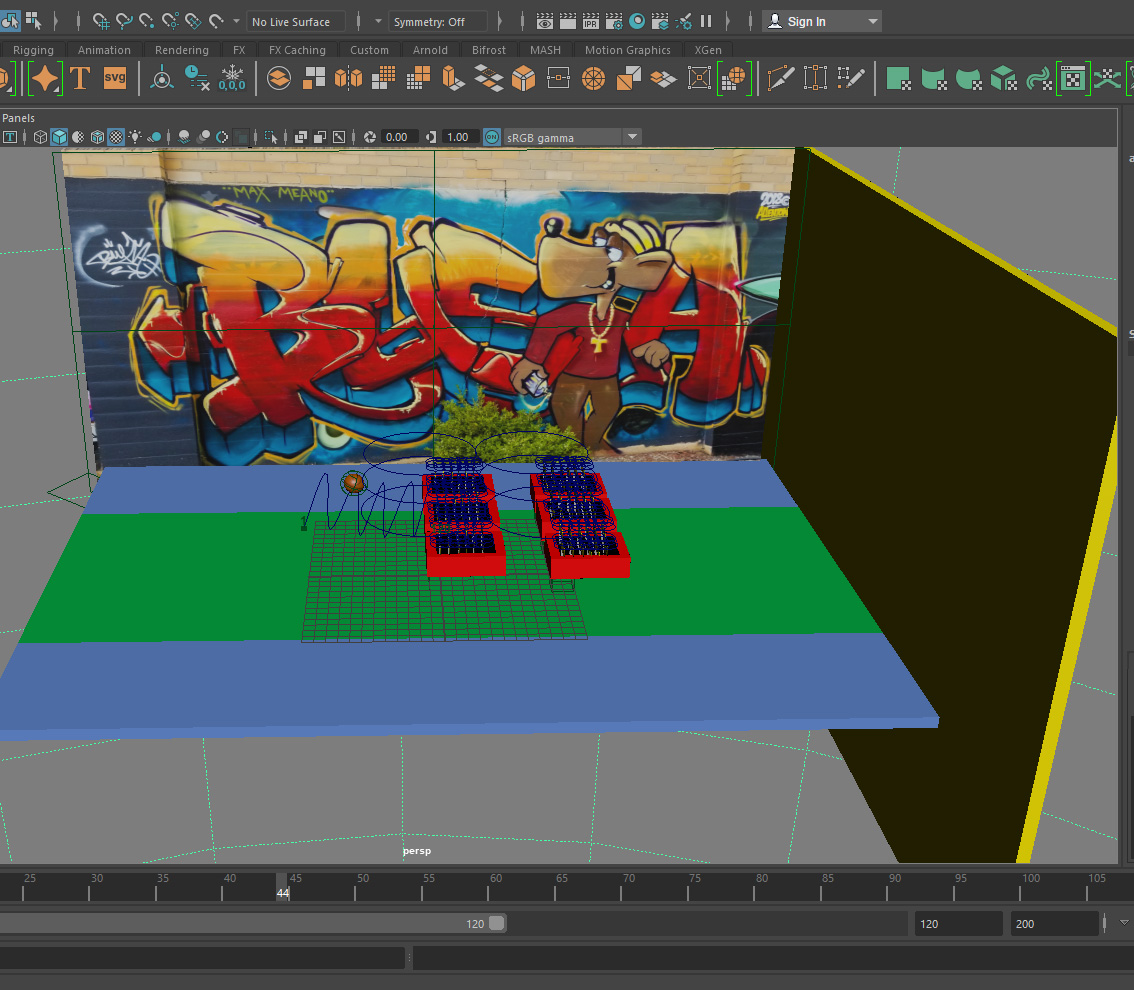Expand the dropdown arrow before Symmetry field
Screen dimensions: 1134x990
[378, 22]
